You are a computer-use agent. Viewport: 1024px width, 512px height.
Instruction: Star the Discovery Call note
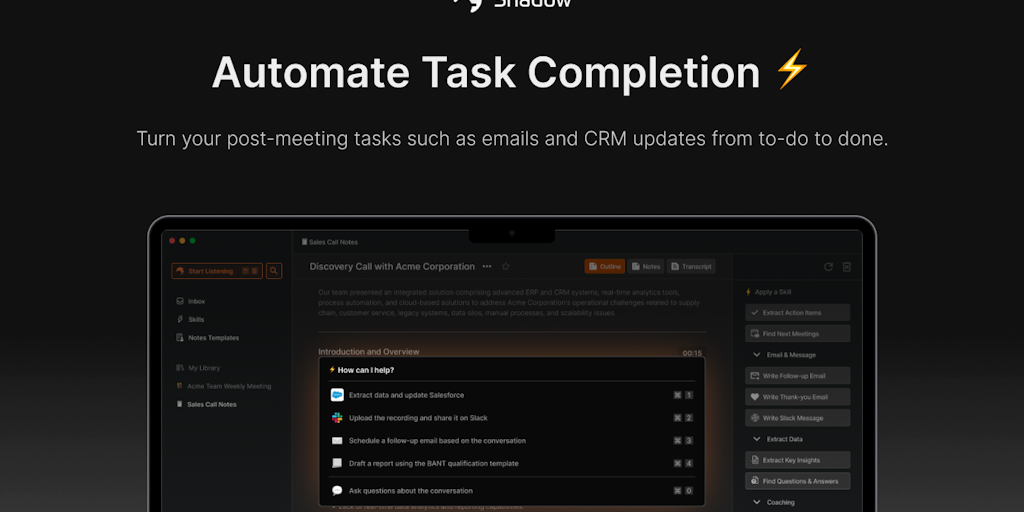505,266
